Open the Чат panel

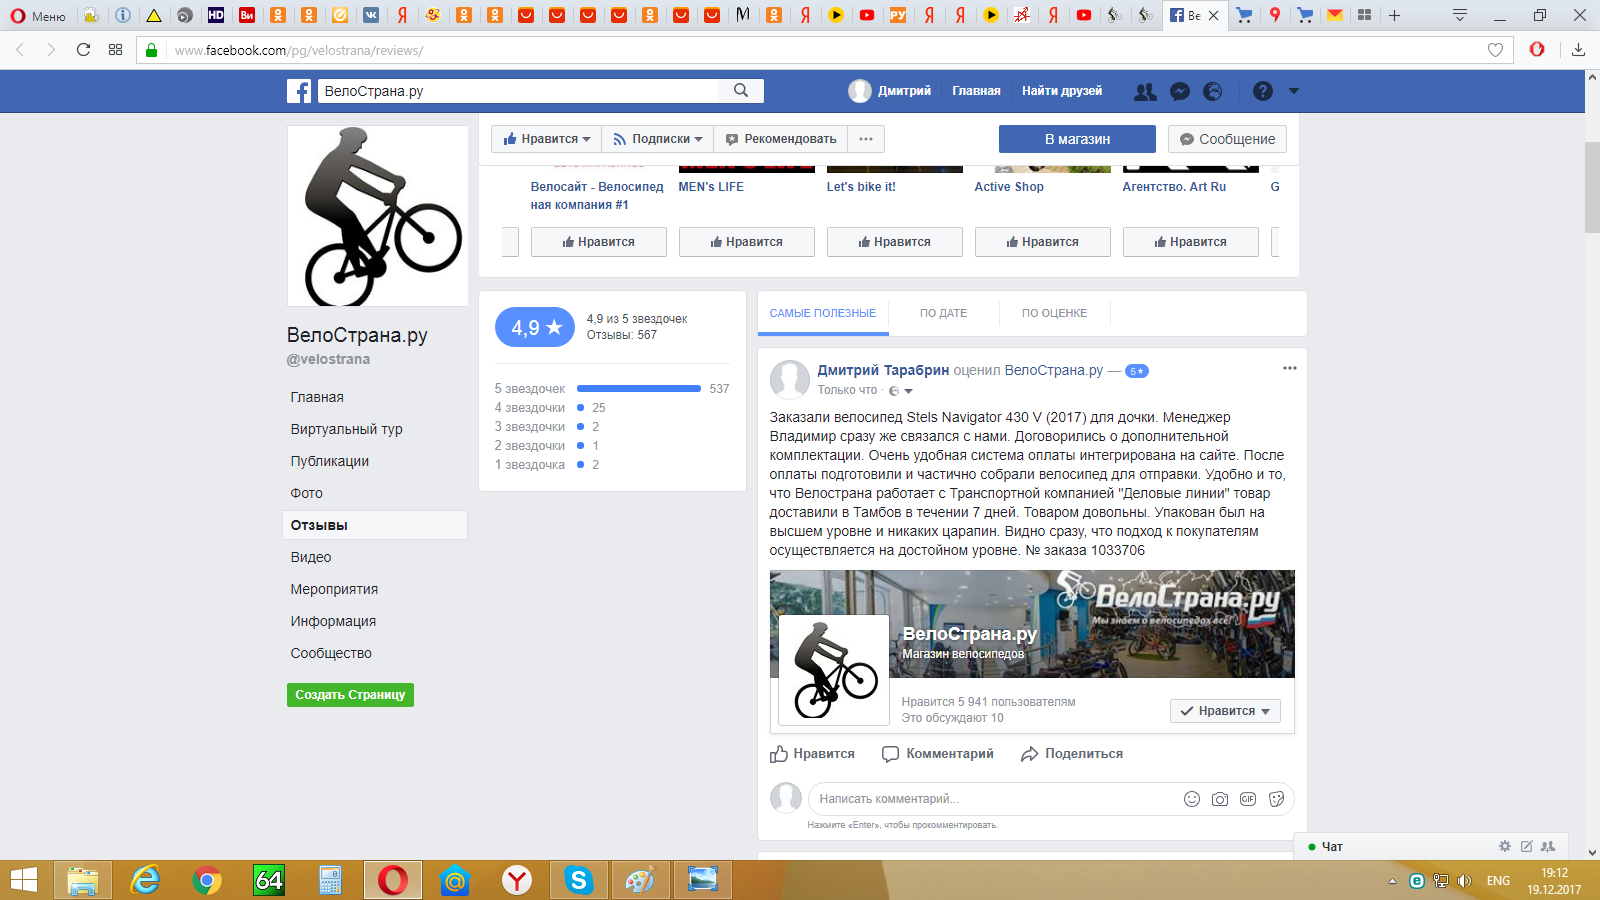pyautogui.click(x=1332, y=846)
